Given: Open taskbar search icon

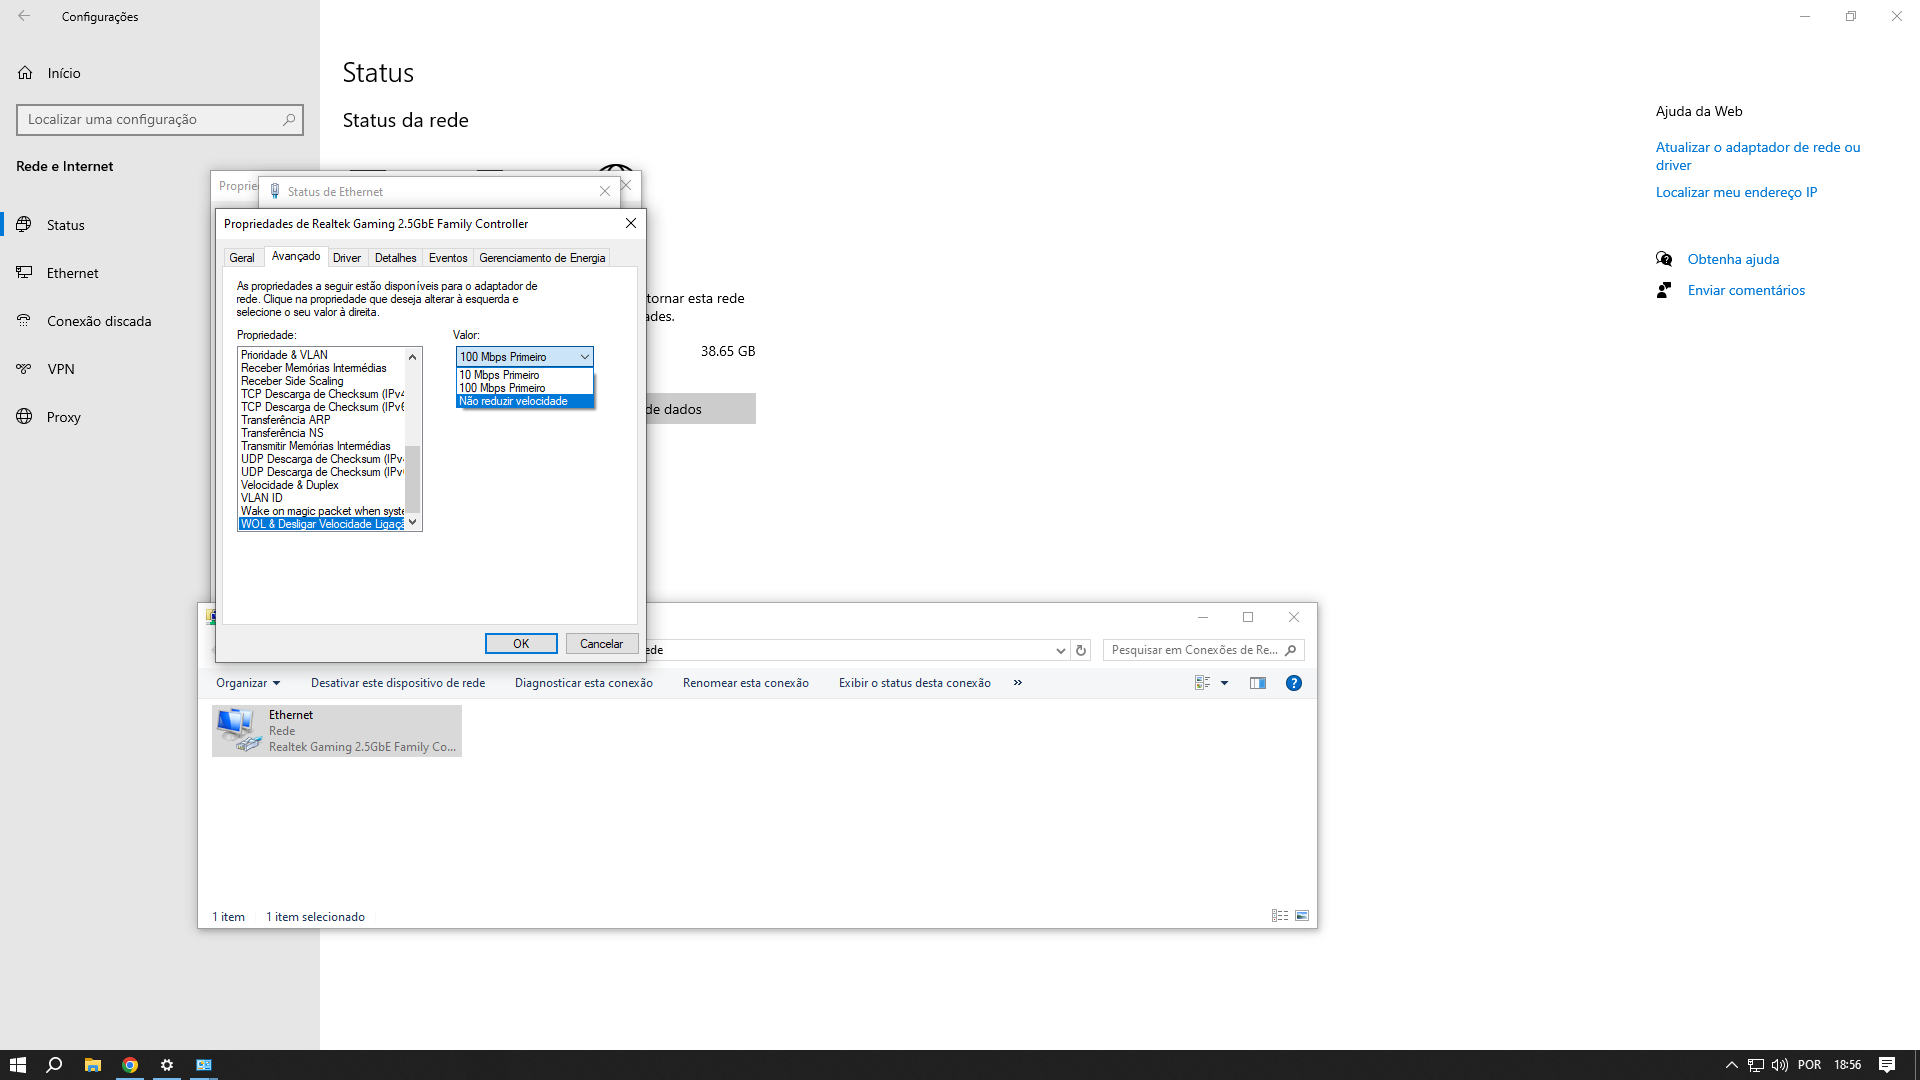Looking at the screenshot, I should (x=55, y=1065).
